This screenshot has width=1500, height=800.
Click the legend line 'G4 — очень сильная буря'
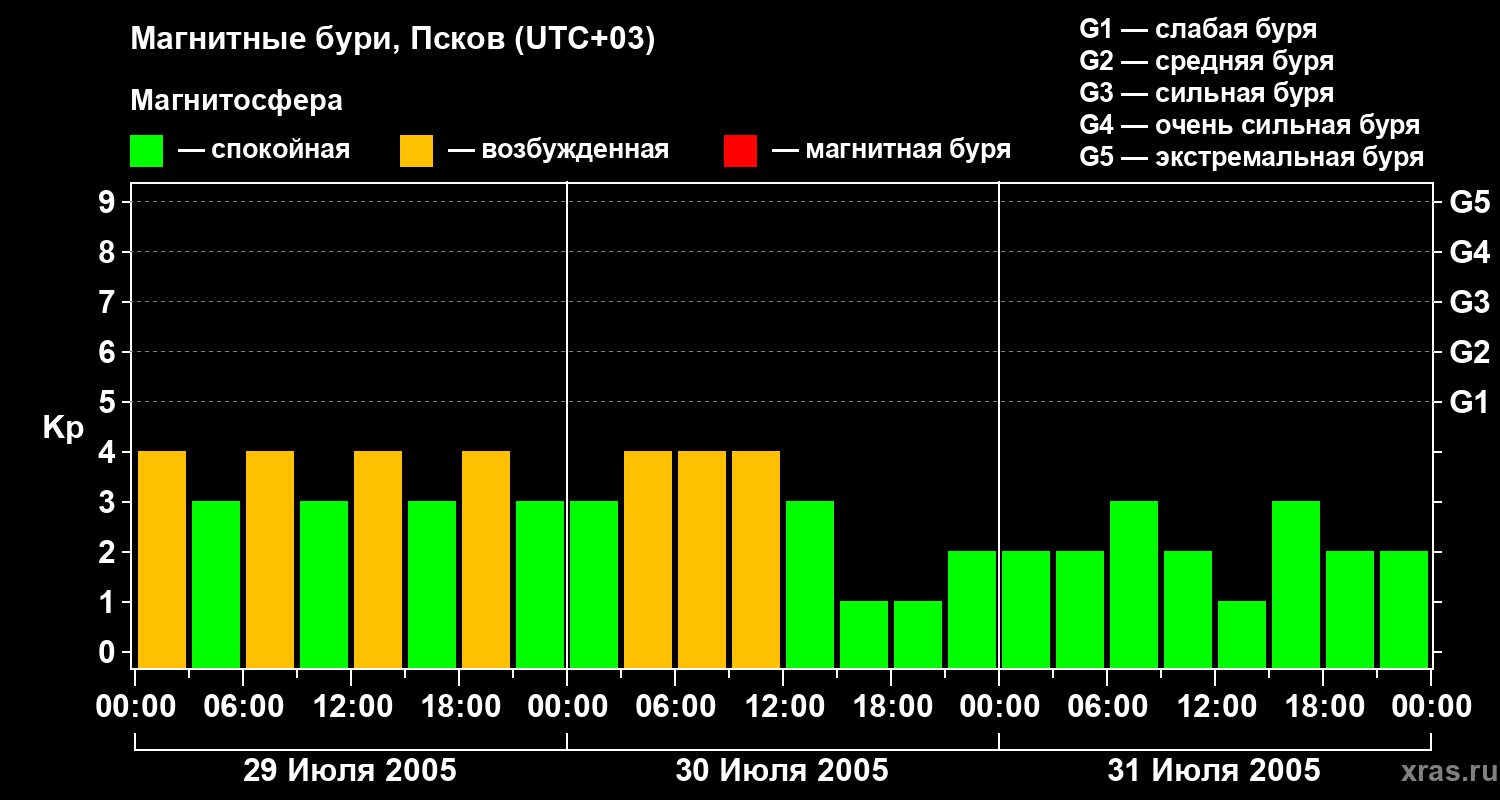pyautogui.click(x=1249, y=125)
